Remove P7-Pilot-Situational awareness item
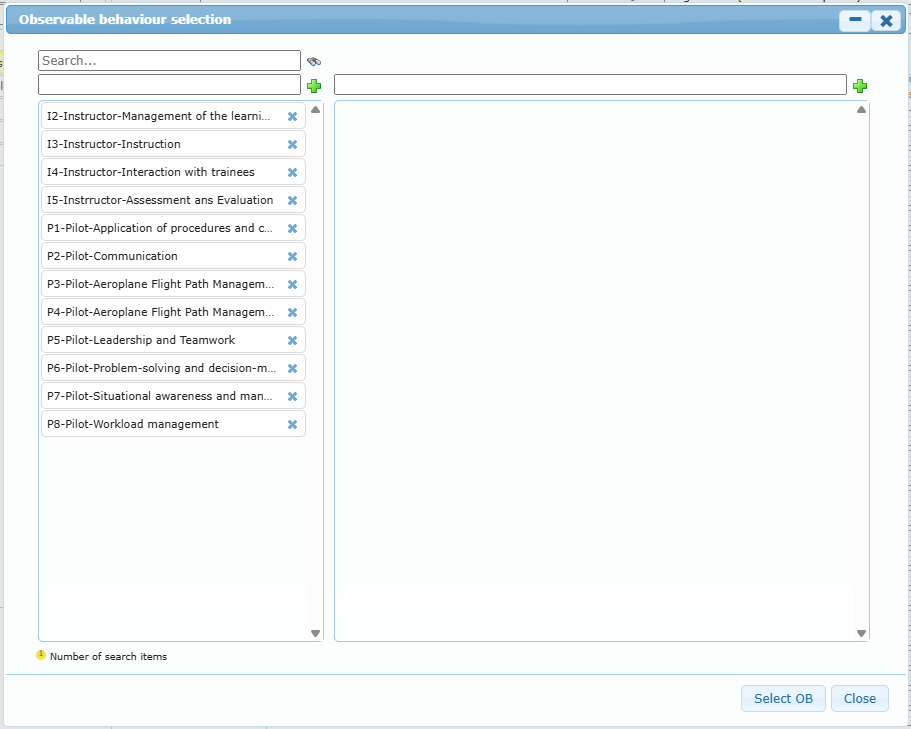This screenshot has width=911, height=729. tap(292, 396)
